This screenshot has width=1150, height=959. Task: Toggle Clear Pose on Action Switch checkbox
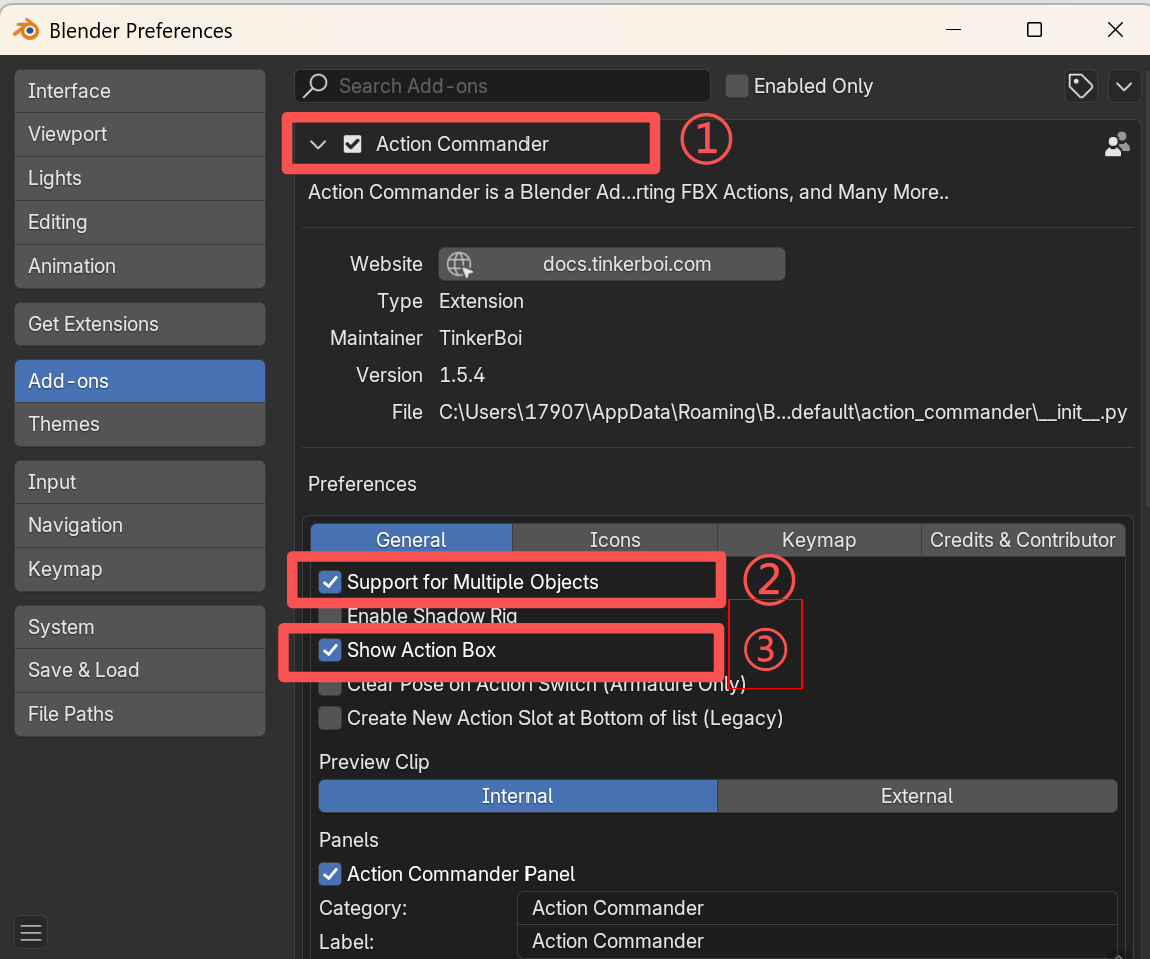tap(330, 687)
